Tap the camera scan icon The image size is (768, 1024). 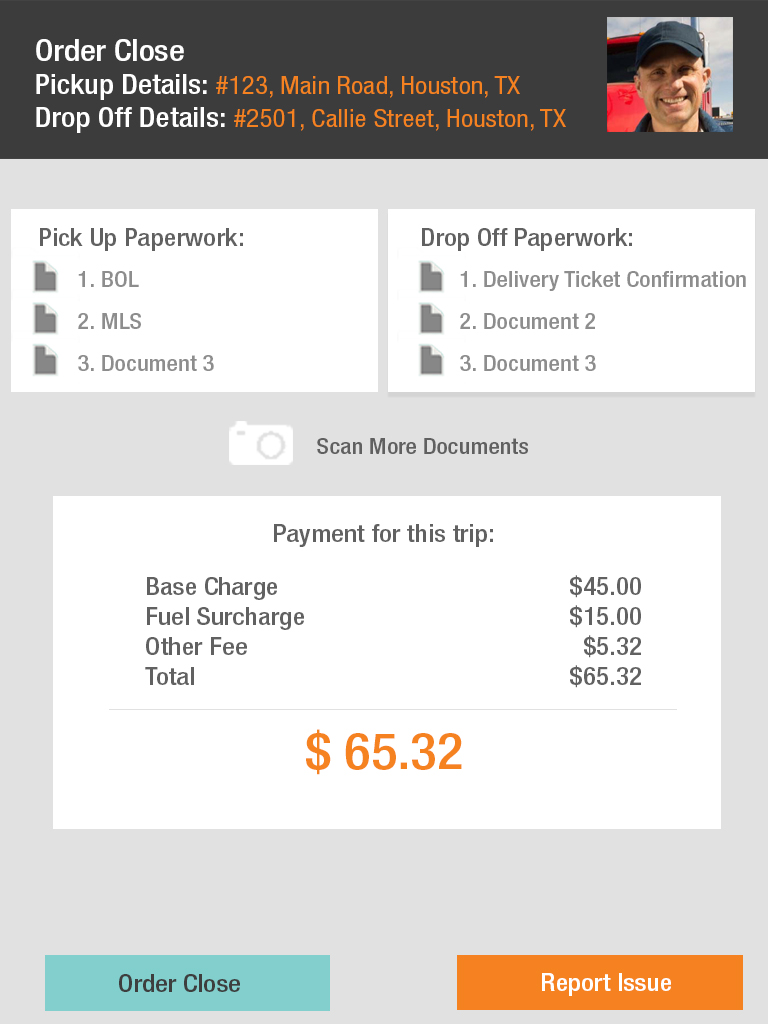[261, 443]
